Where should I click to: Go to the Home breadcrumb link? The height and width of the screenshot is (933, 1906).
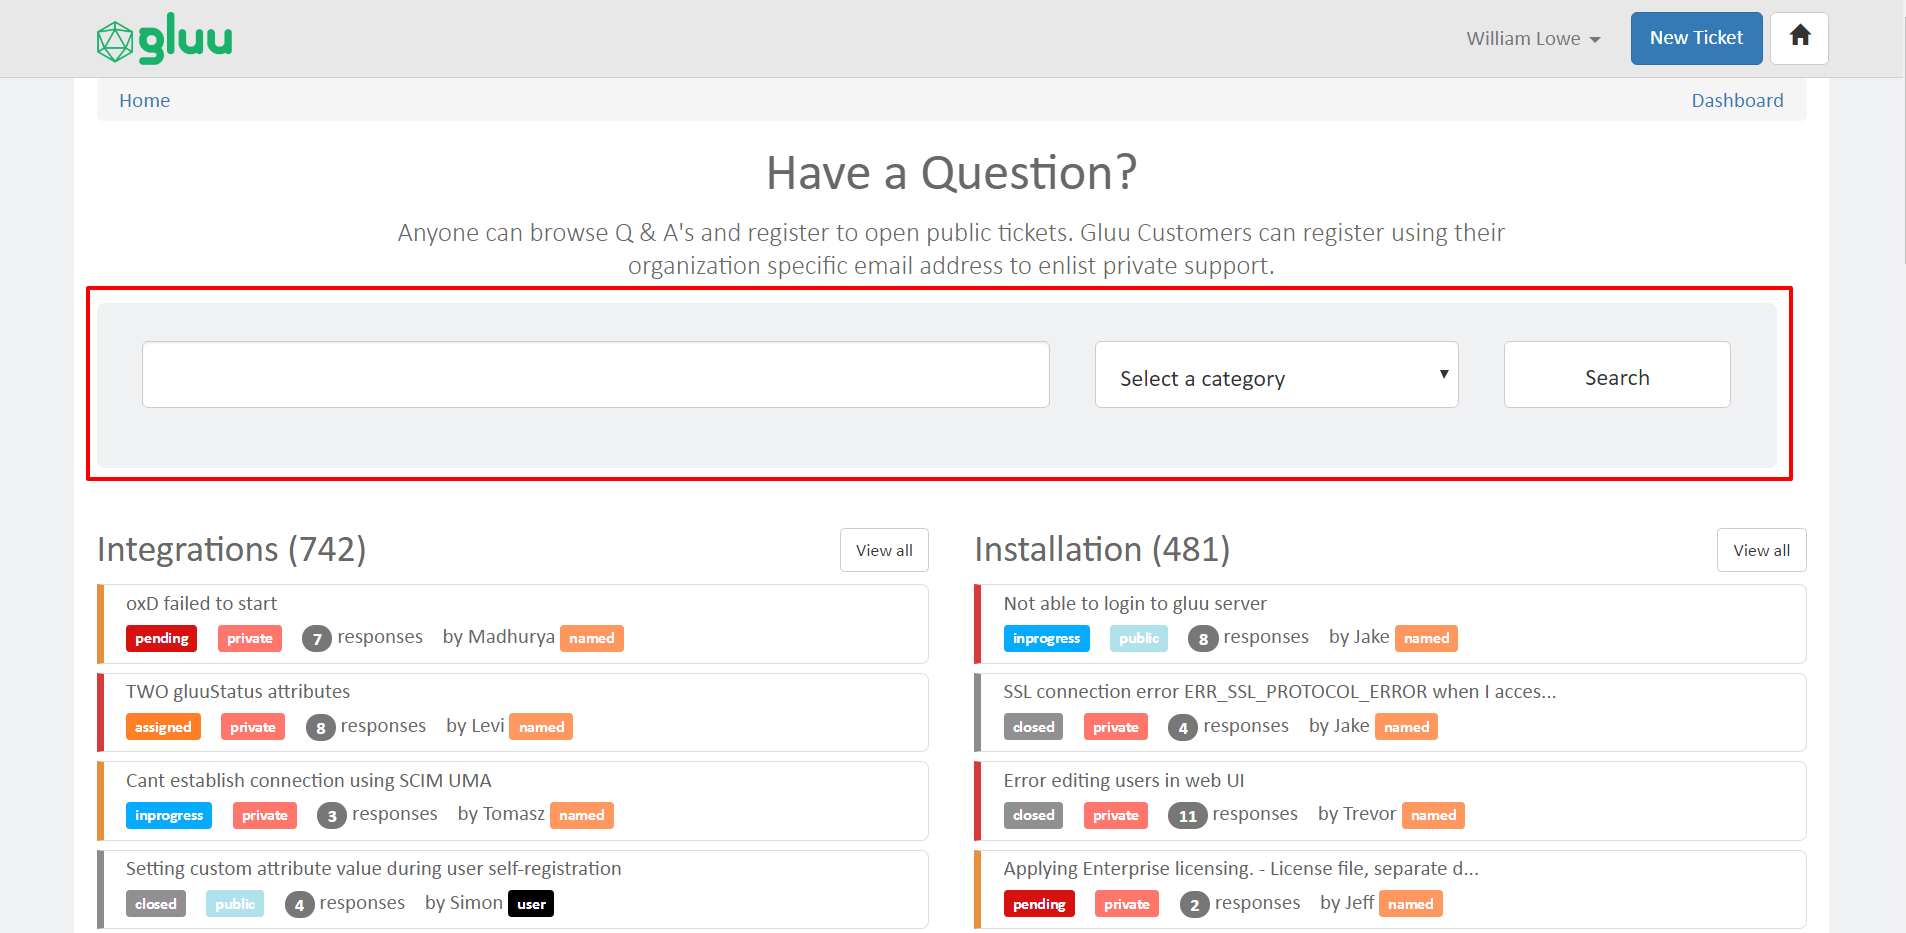pyautogui.click(x=145, y=101)
